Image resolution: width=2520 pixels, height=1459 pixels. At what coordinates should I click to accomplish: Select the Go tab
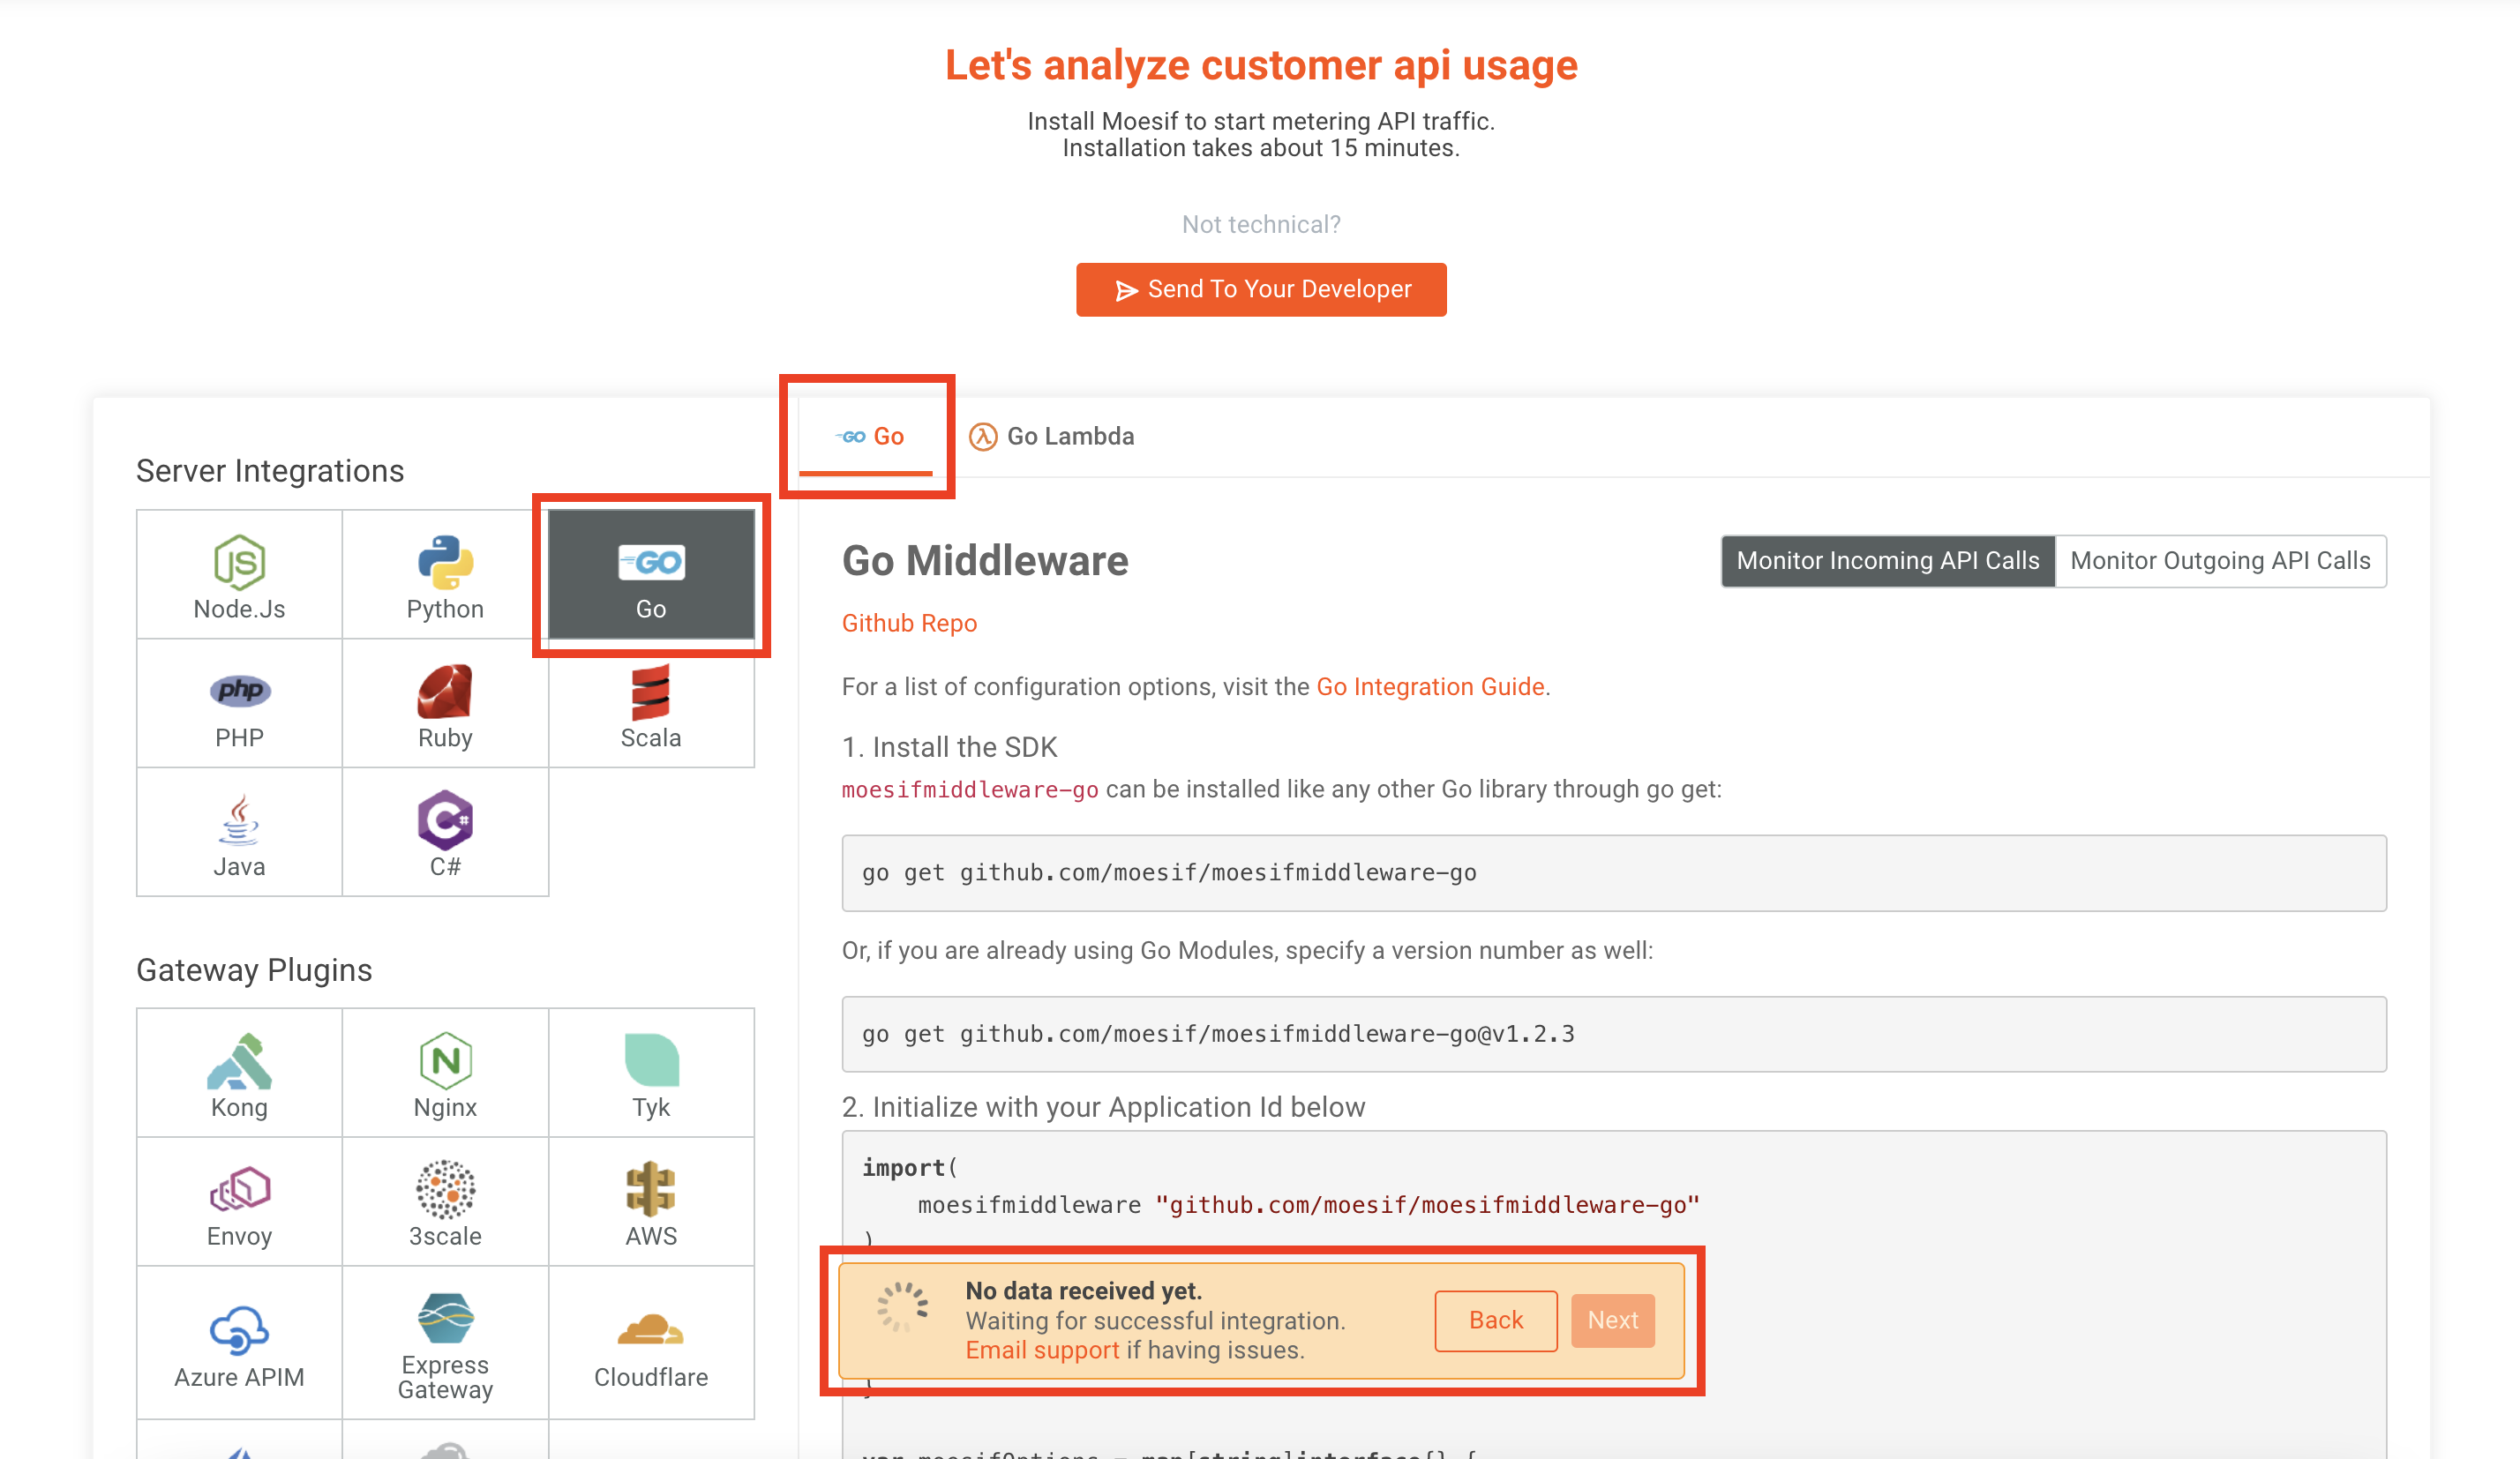point(869,437)
